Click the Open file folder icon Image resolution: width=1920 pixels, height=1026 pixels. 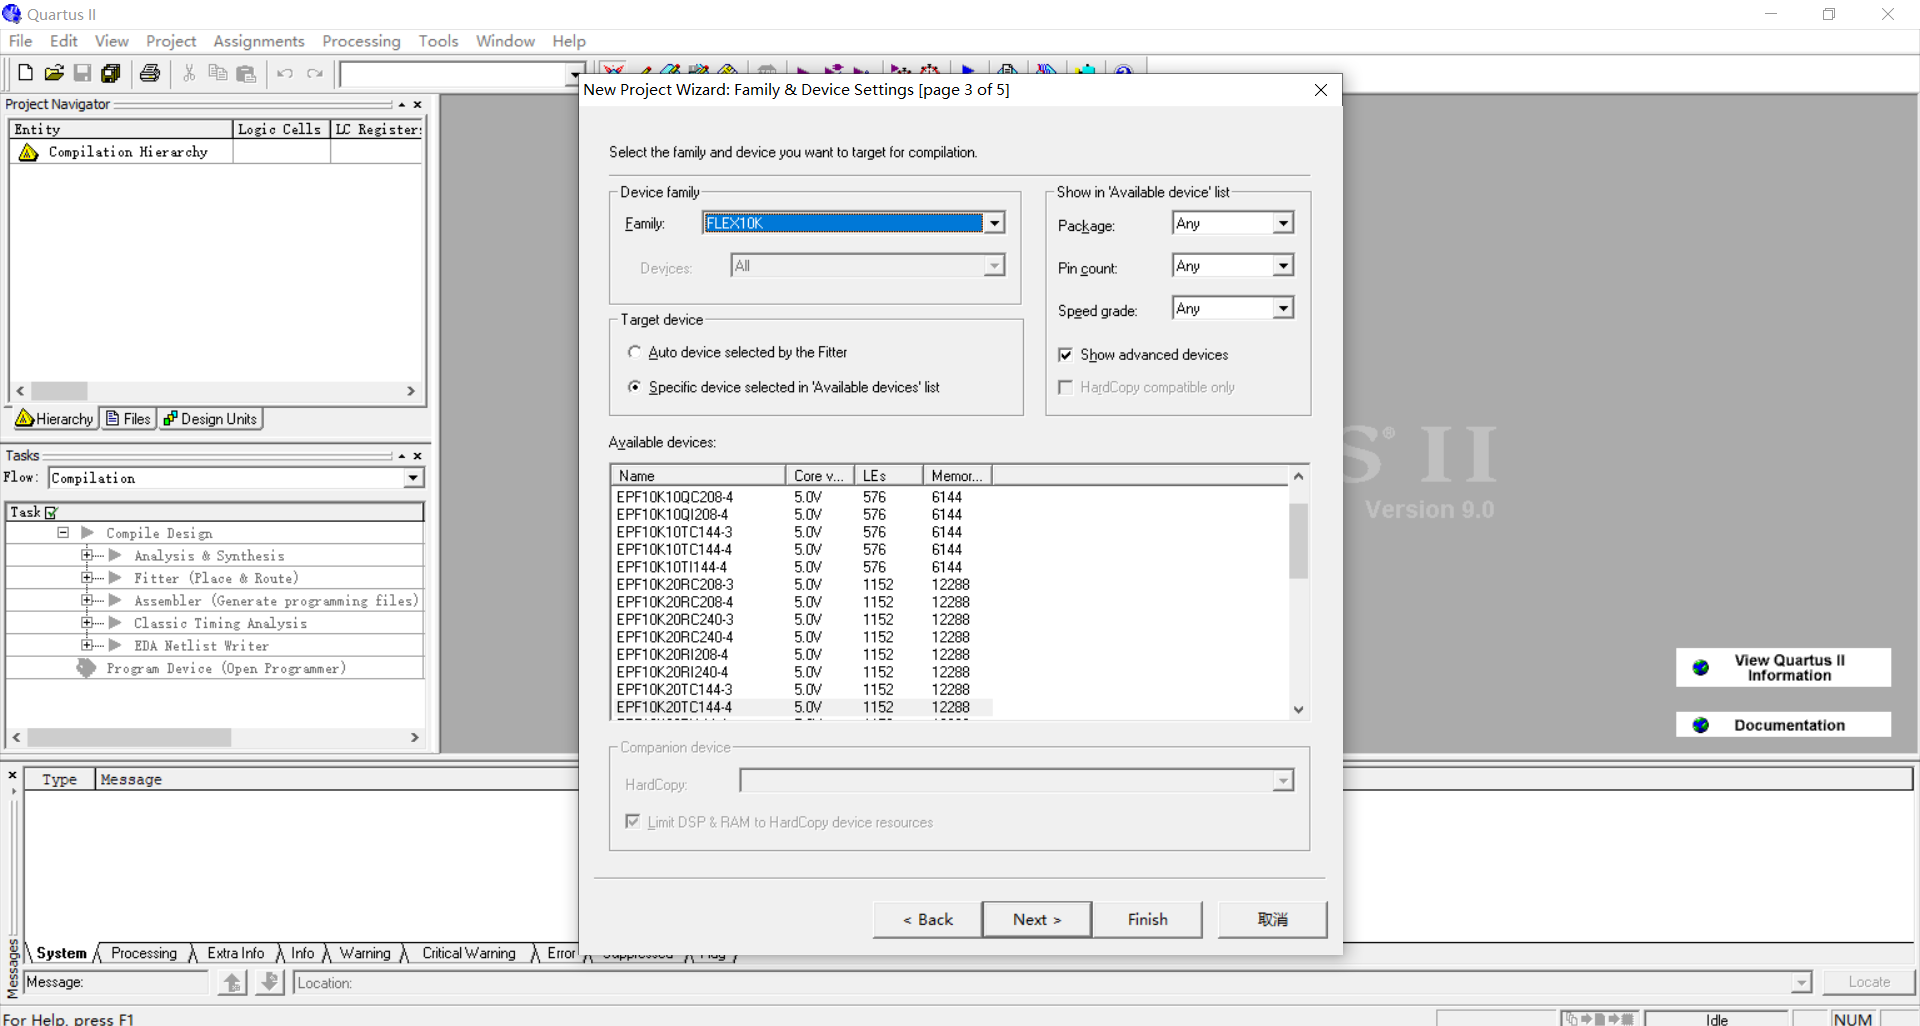click(54, 73)
